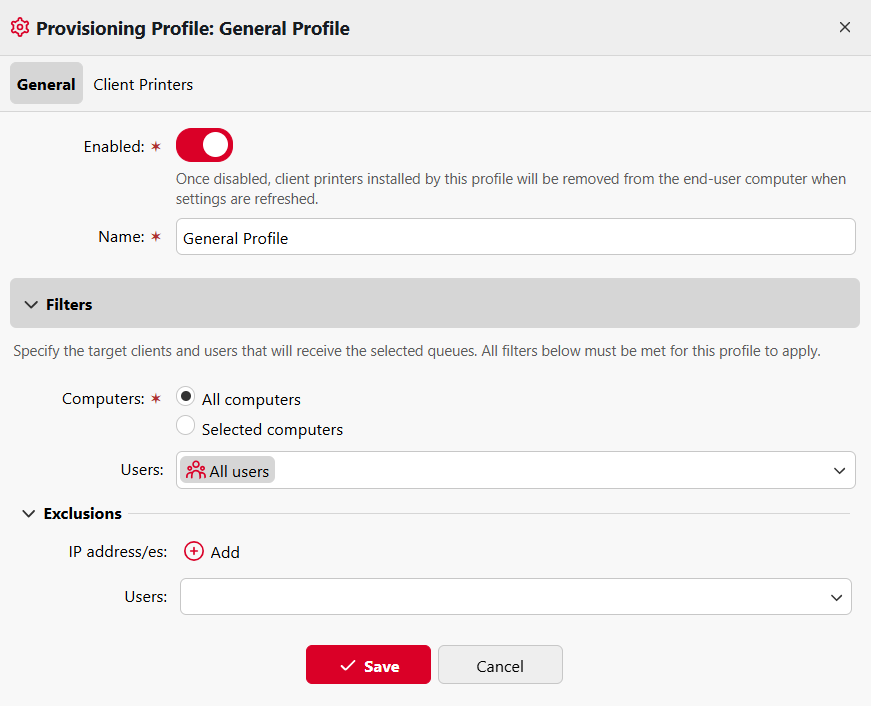This screenshot has height=706, width=871.
Task: Click the Add link for IP addresses
Action: tap(225, 552)
